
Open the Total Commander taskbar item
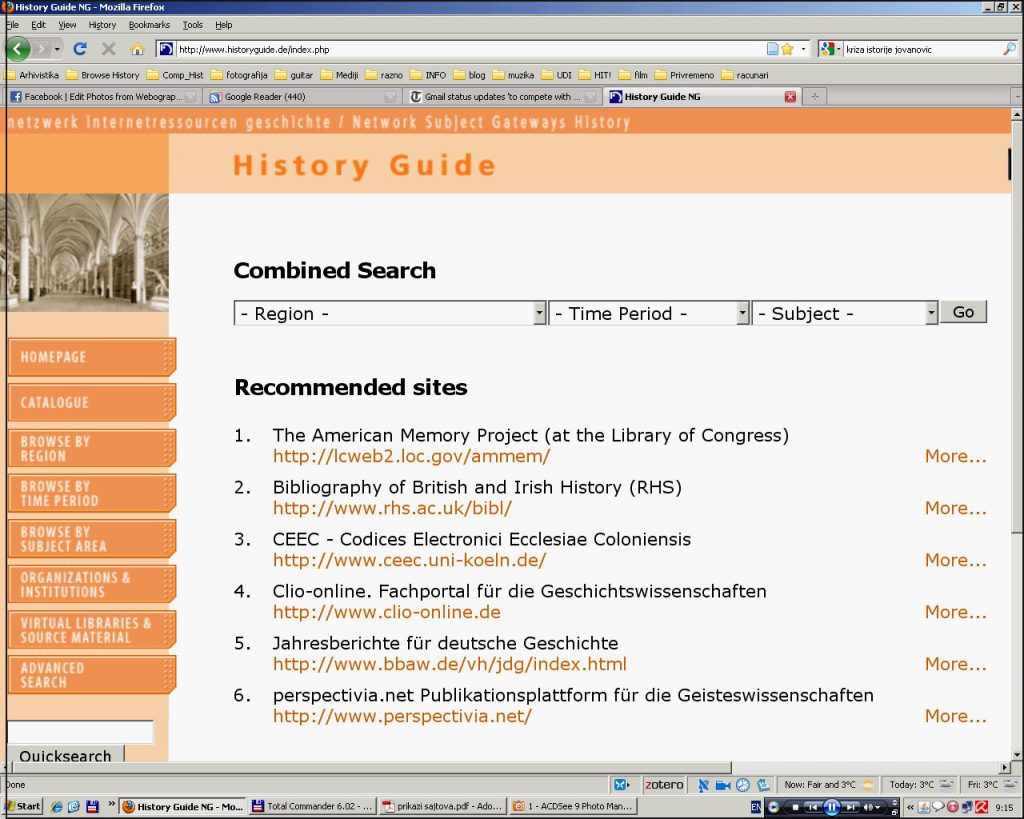pyautogui.click(x=312, y=806)
